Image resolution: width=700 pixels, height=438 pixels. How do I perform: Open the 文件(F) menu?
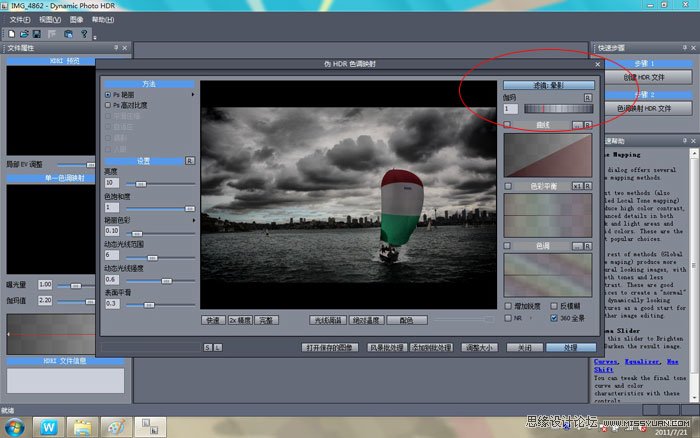pos(19,19)
